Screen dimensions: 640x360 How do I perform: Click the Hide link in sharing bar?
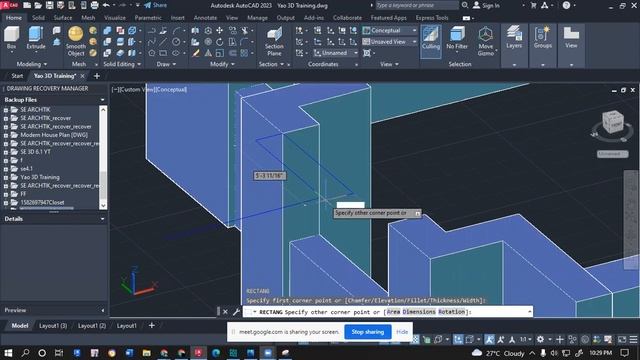[402, 332]
